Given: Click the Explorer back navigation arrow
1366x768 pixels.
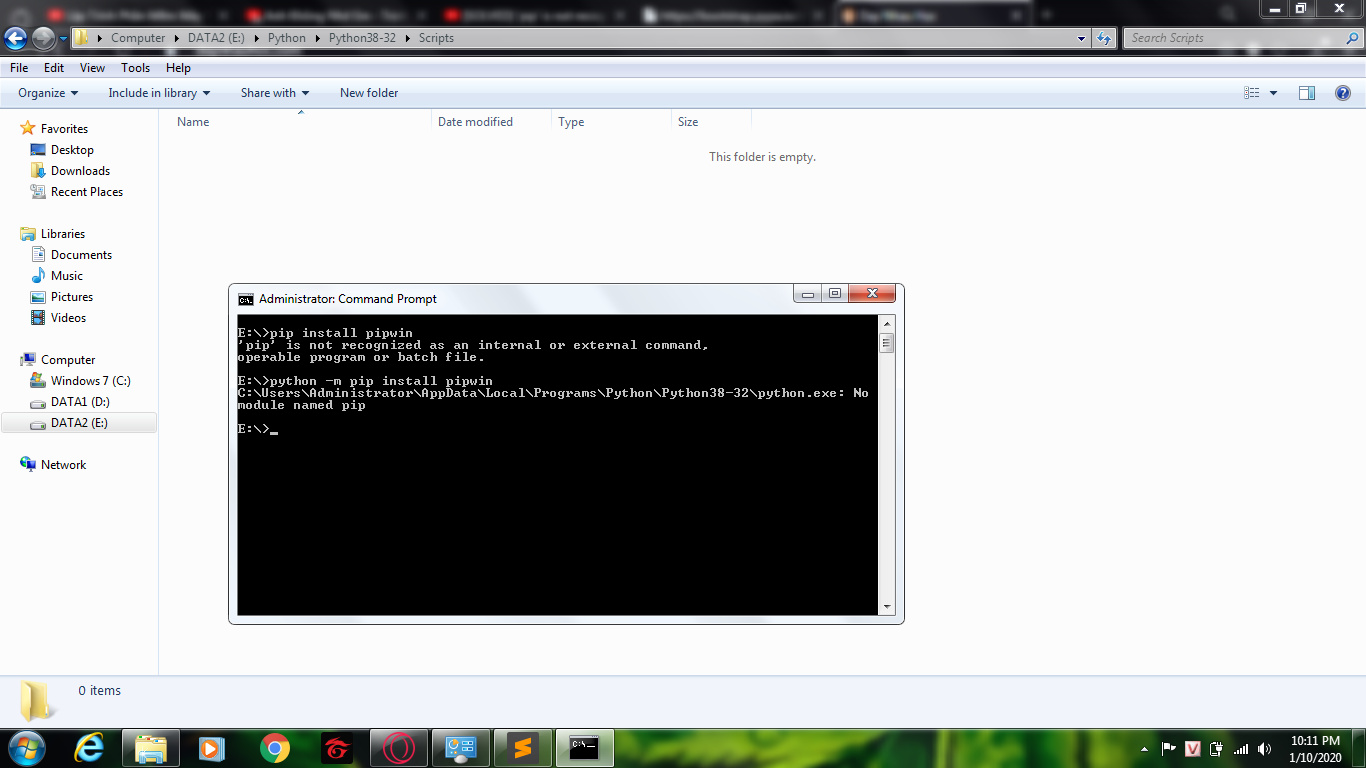Looking at the screenshot, I should 16,38.
